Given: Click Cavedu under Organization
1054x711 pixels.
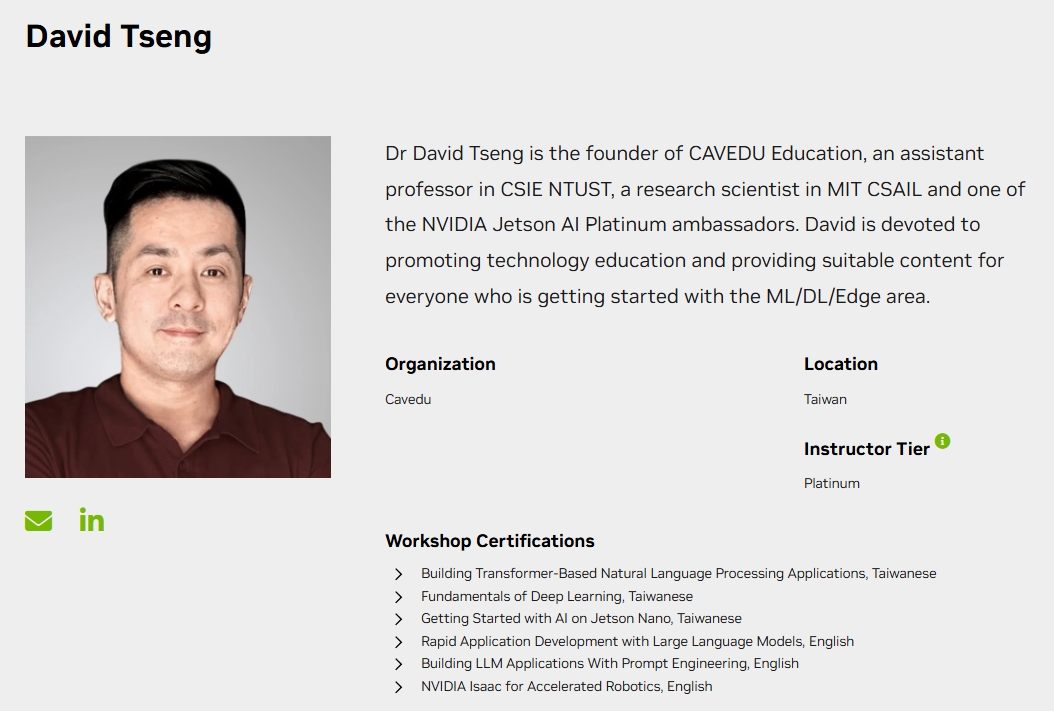Looking at the screenshot, I should [408, 399].
